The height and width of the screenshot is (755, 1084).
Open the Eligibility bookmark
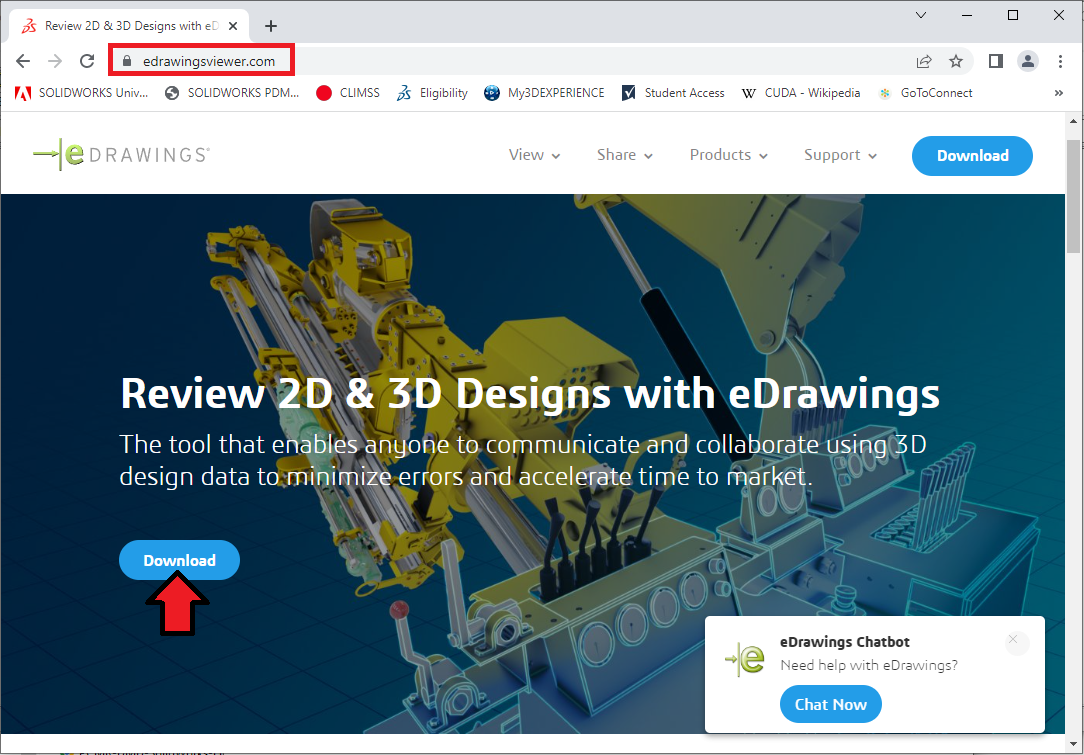point(432,93)
